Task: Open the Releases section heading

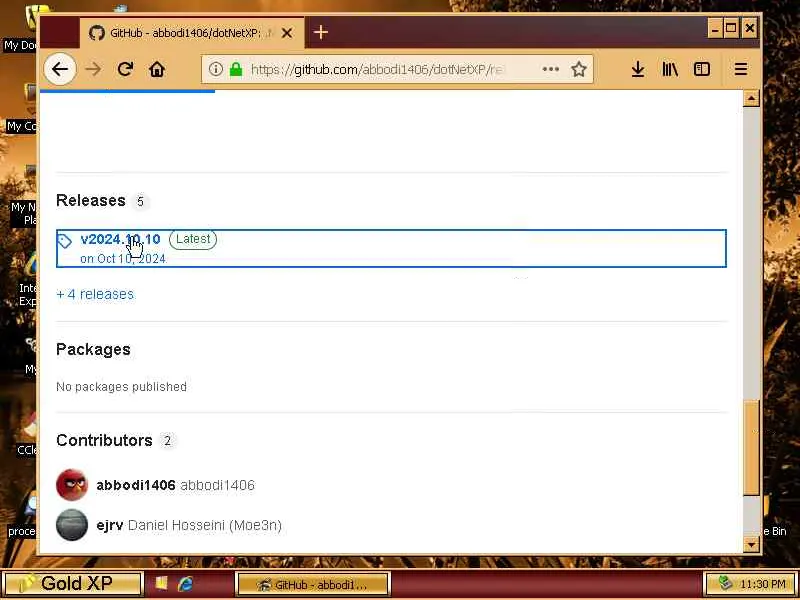Action: 91,200
